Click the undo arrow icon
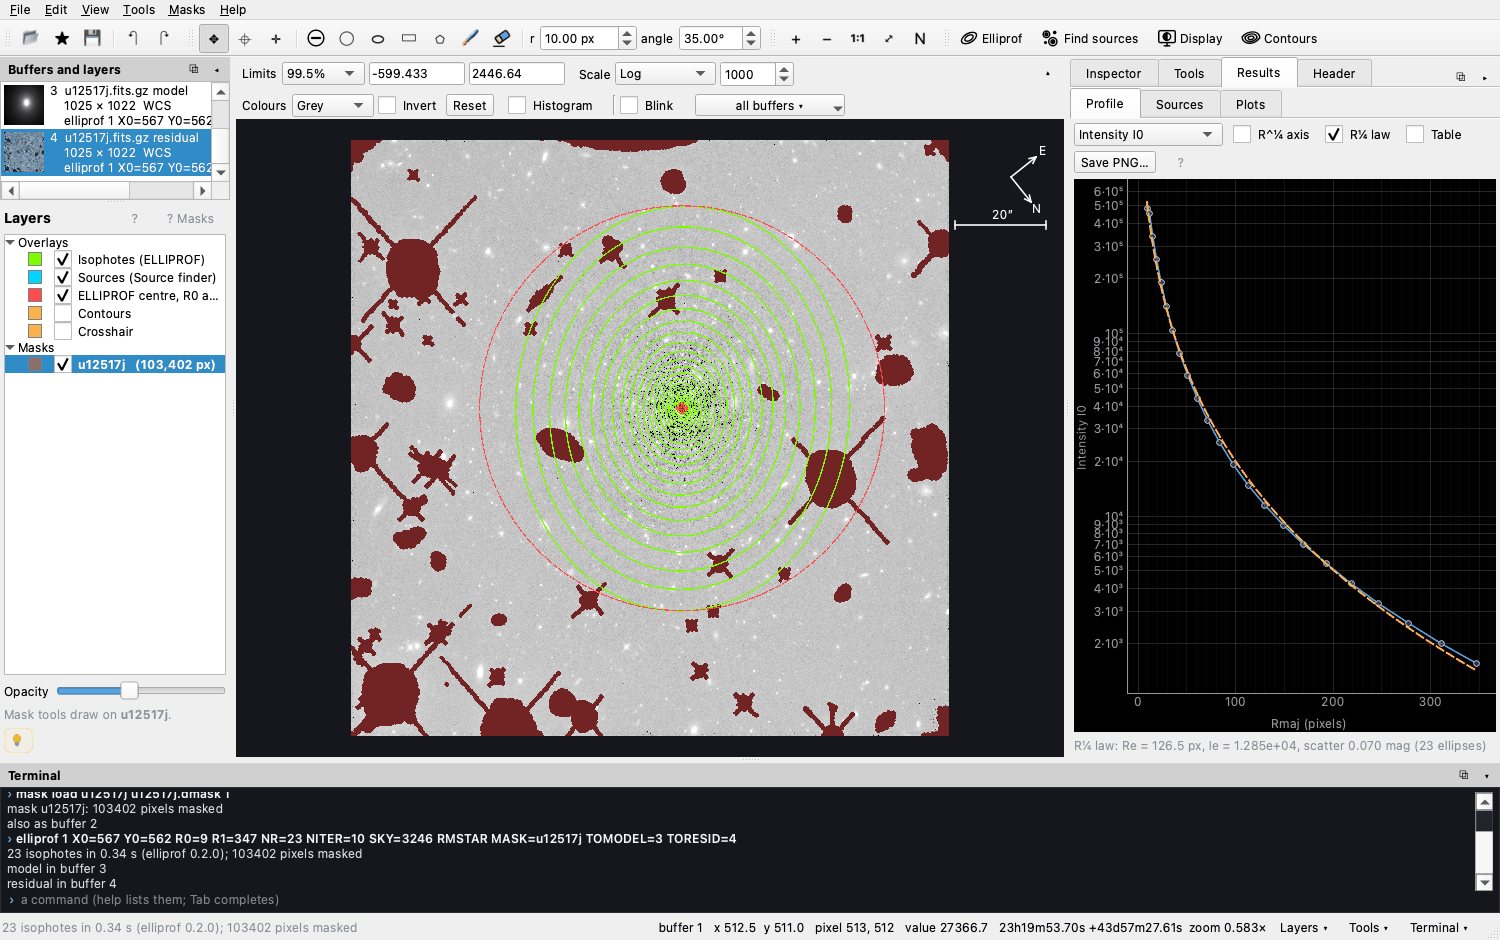Screen dimensions: 1500x940 coord(133,38)
